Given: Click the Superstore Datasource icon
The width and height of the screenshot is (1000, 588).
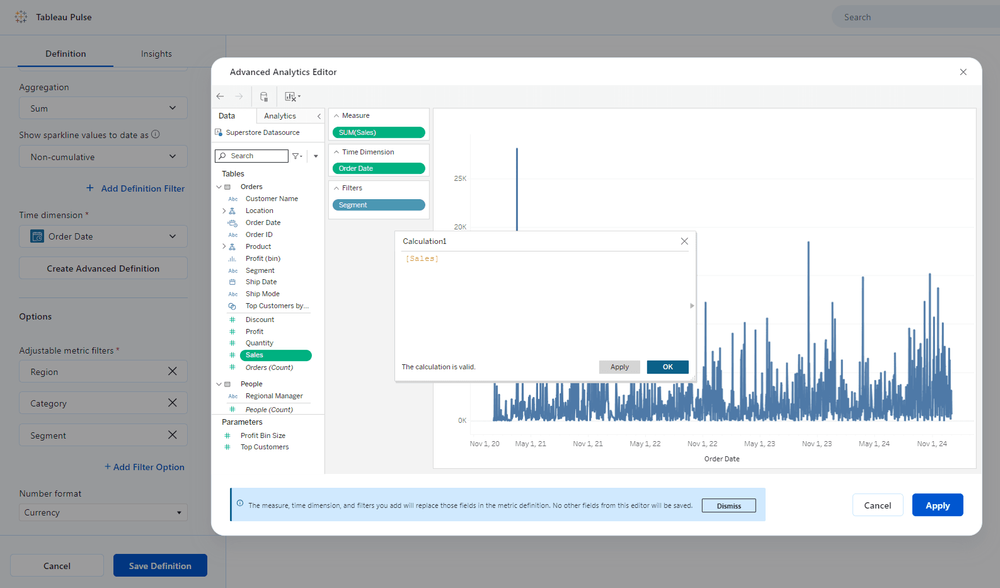Looking at the screenshot, I should (x=219, y=132).
